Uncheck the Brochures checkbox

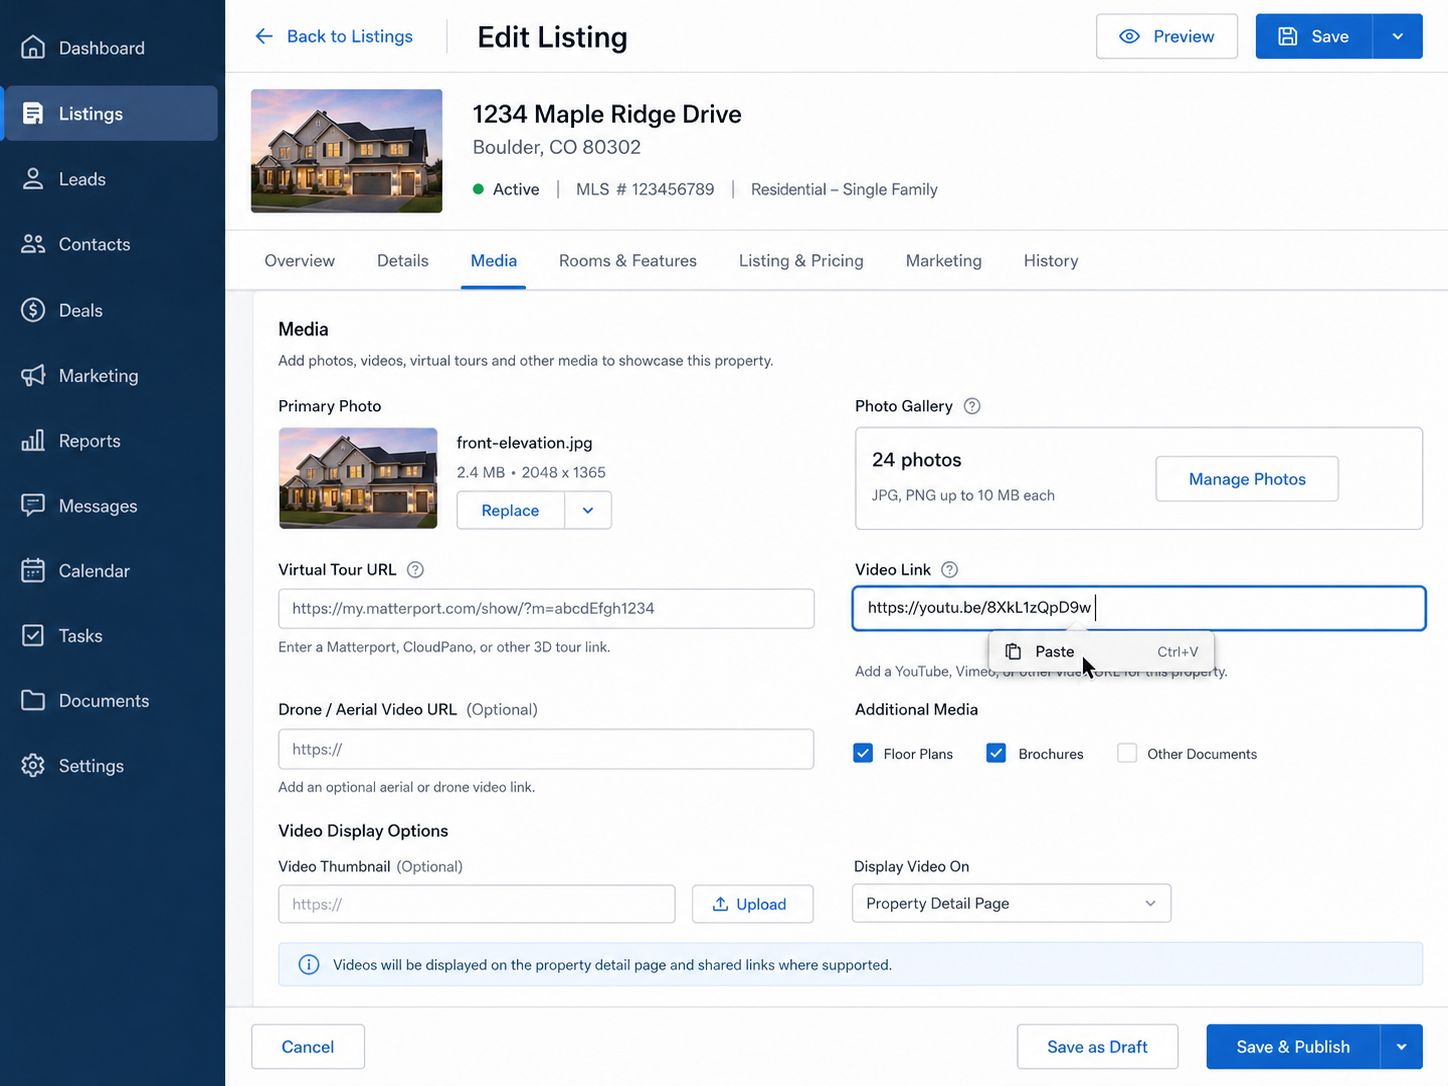click(x=996, y=753)
